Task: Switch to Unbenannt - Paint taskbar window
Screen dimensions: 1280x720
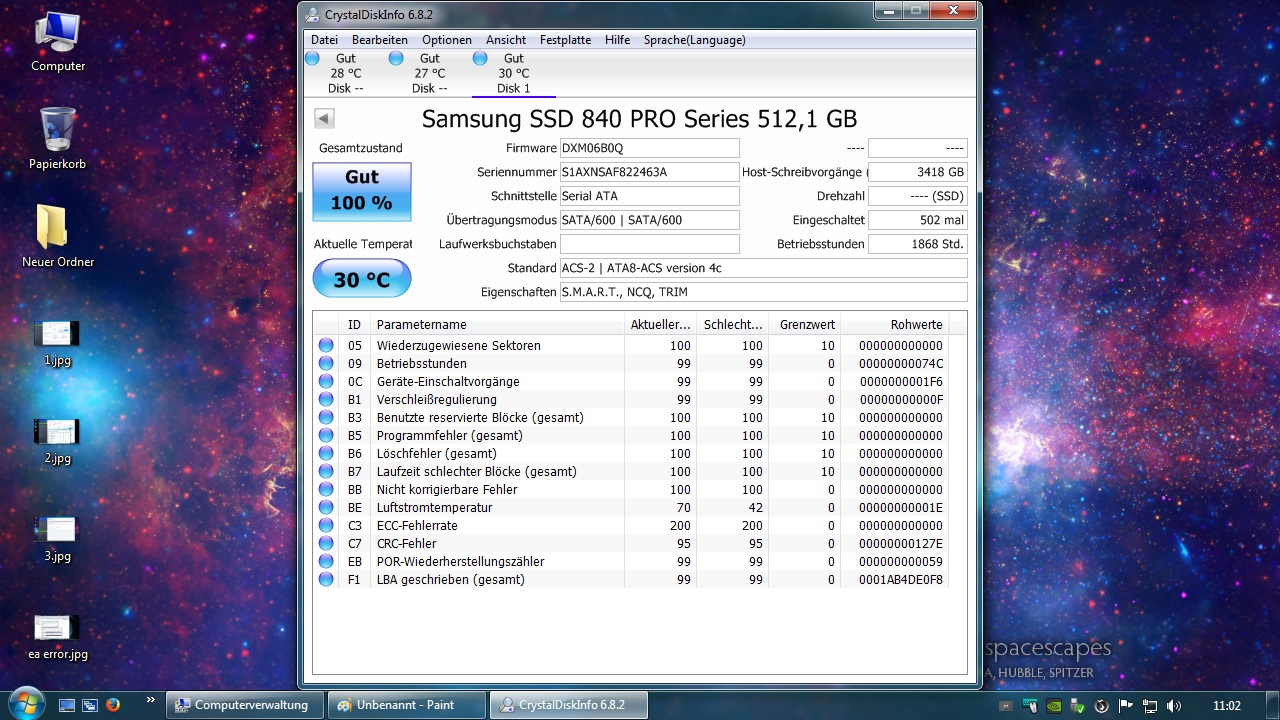Action: [x=407, y=705]
